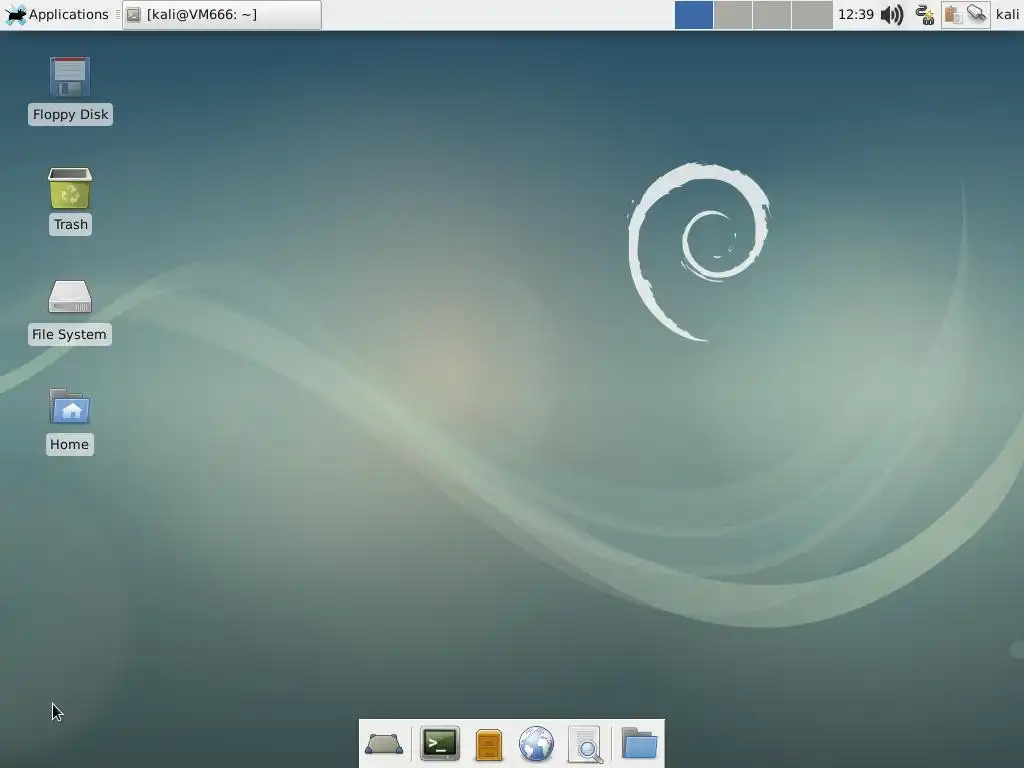Open the Applications menu
The image size is (1024, 768).
[56, 14]
